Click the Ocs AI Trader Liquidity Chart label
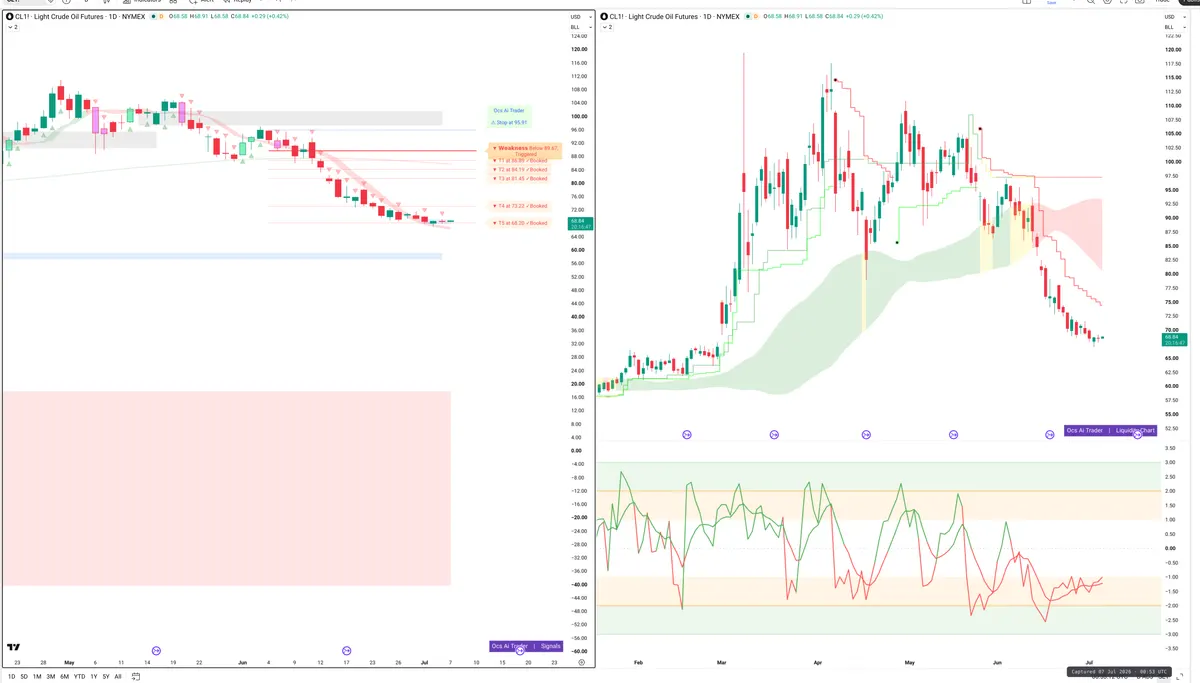 pos(1110,430)
